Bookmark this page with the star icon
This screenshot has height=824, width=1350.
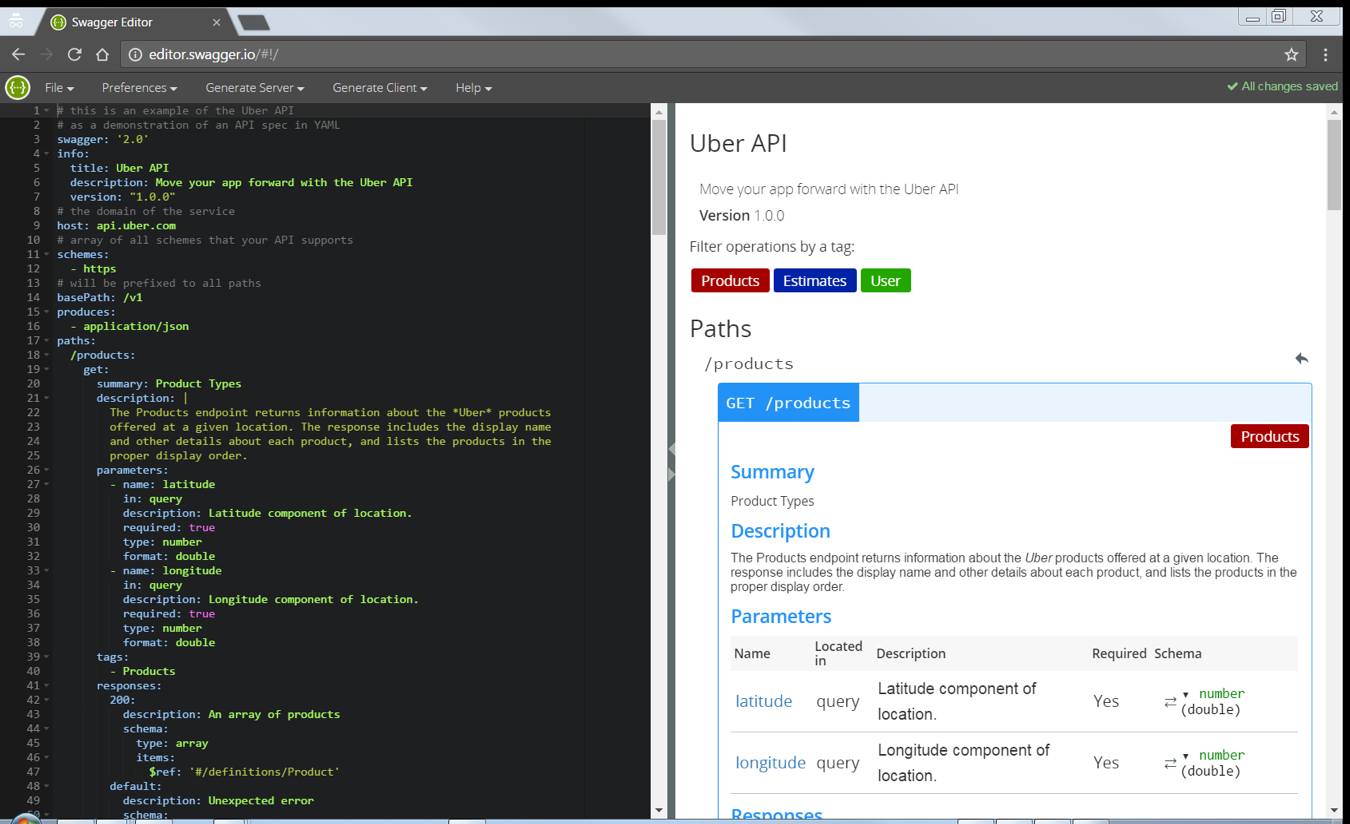coord(1291,54)
